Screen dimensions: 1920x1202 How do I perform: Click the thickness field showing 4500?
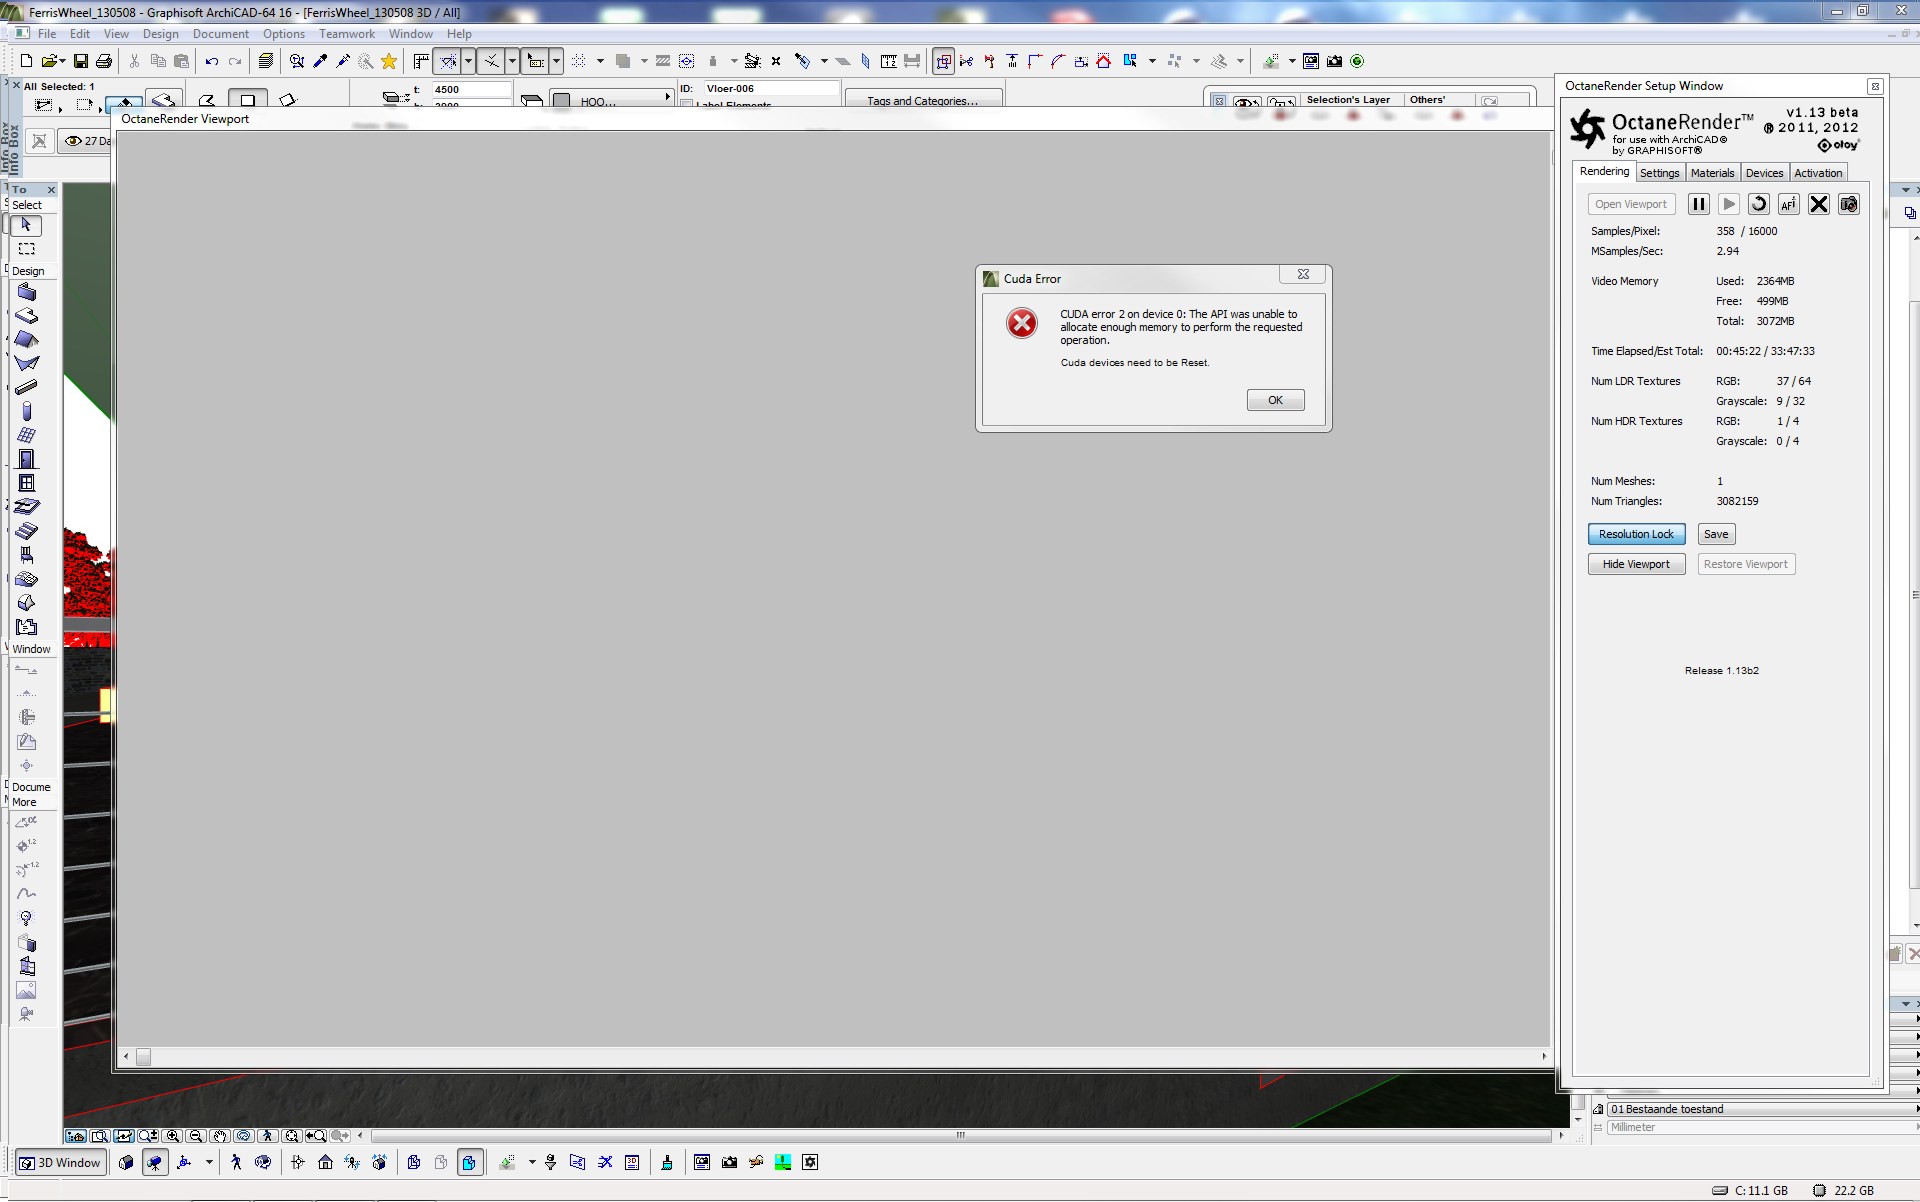coord(470,89)
